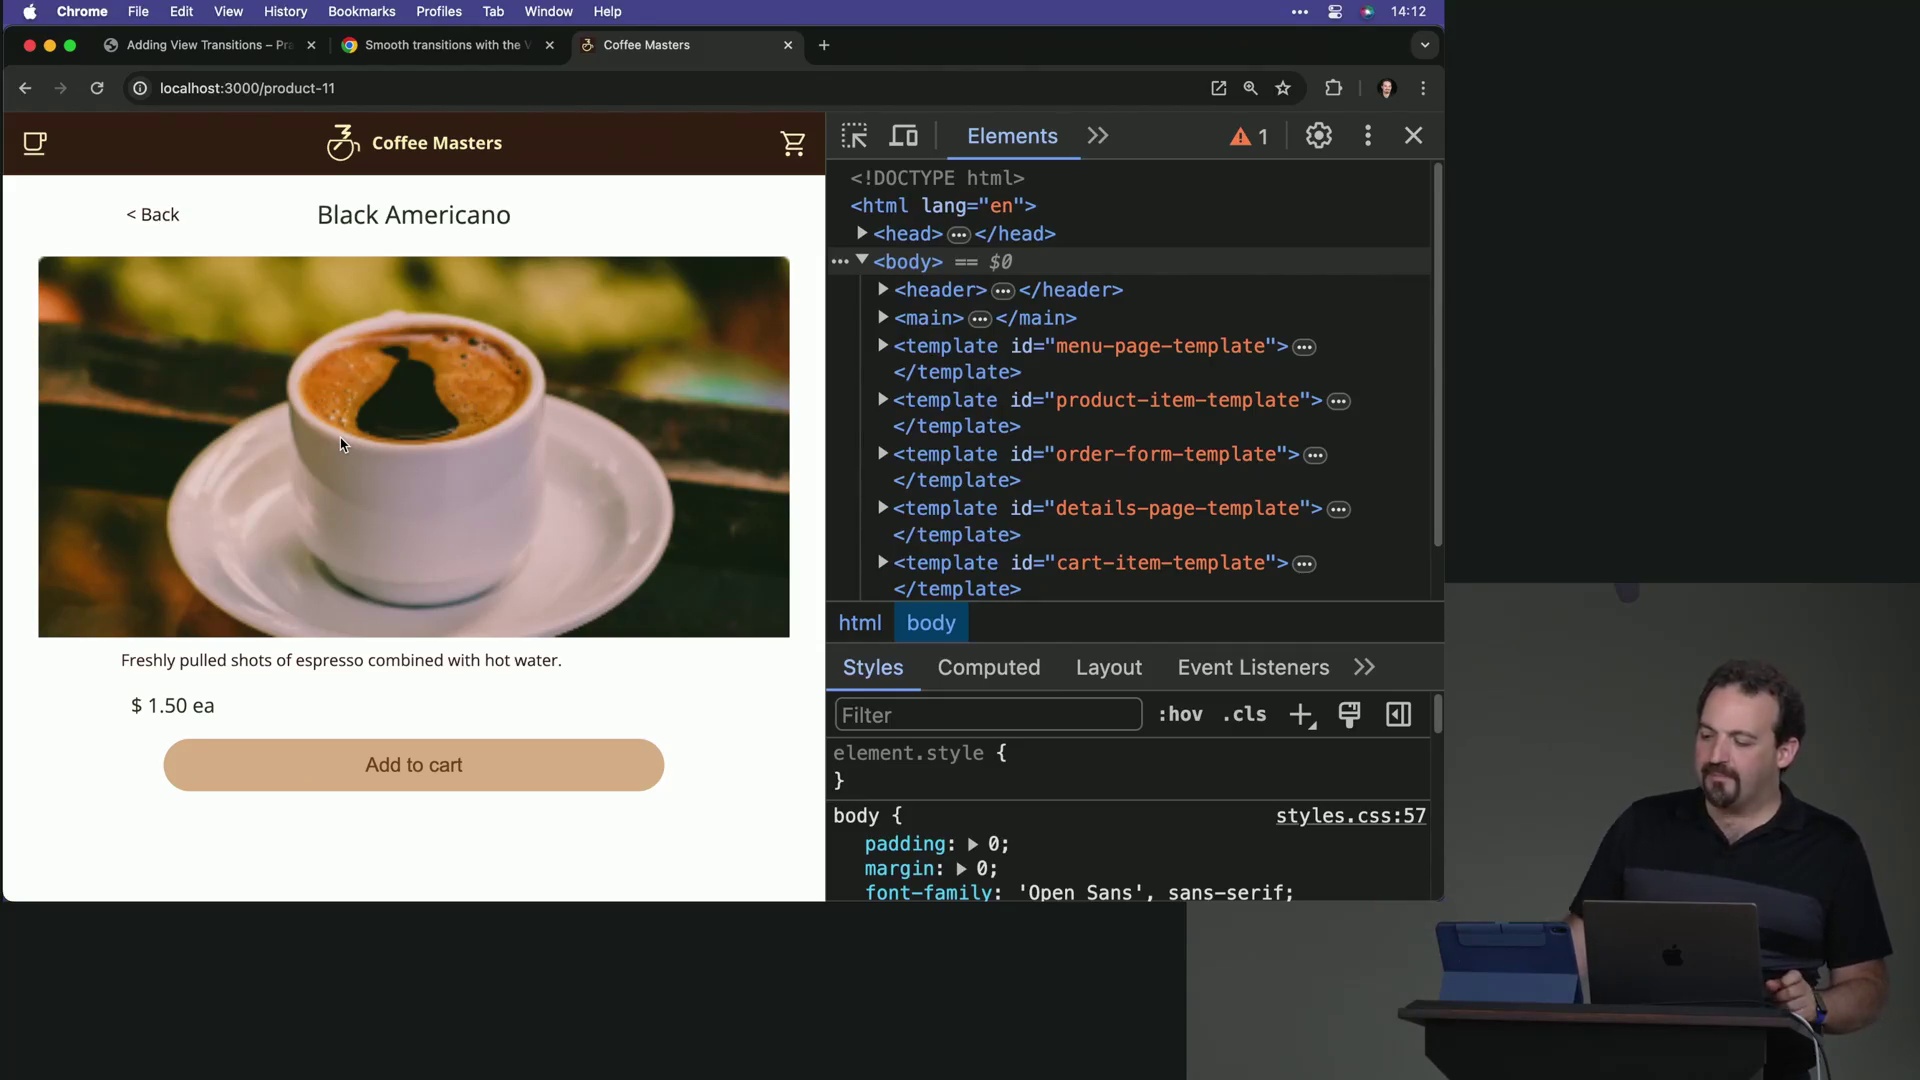Select the filter input field in Styles
The width and height of the screenshot is (1920, 1080).
coord(989,715)
